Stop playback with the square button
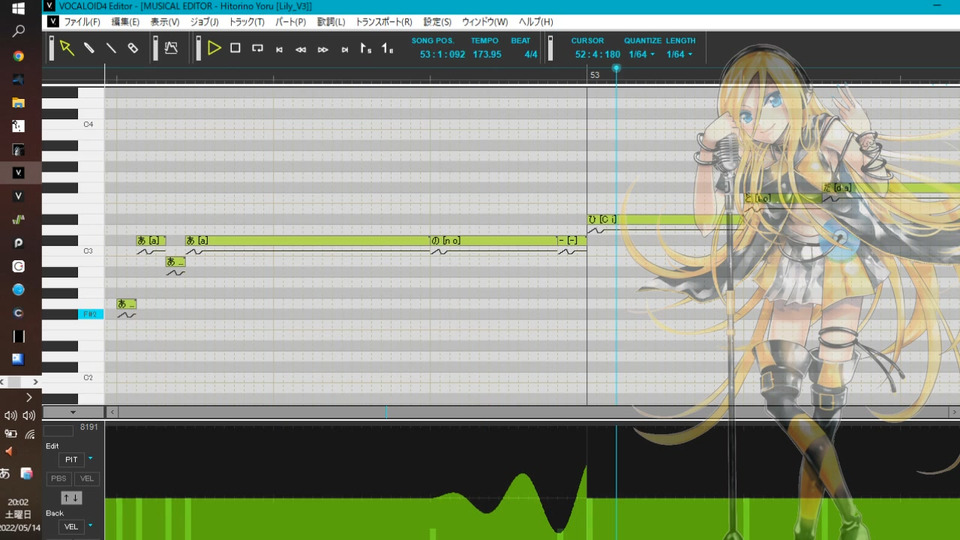This screenshot has width=960, height=540. pyautogui.click(x=235, y=48)
